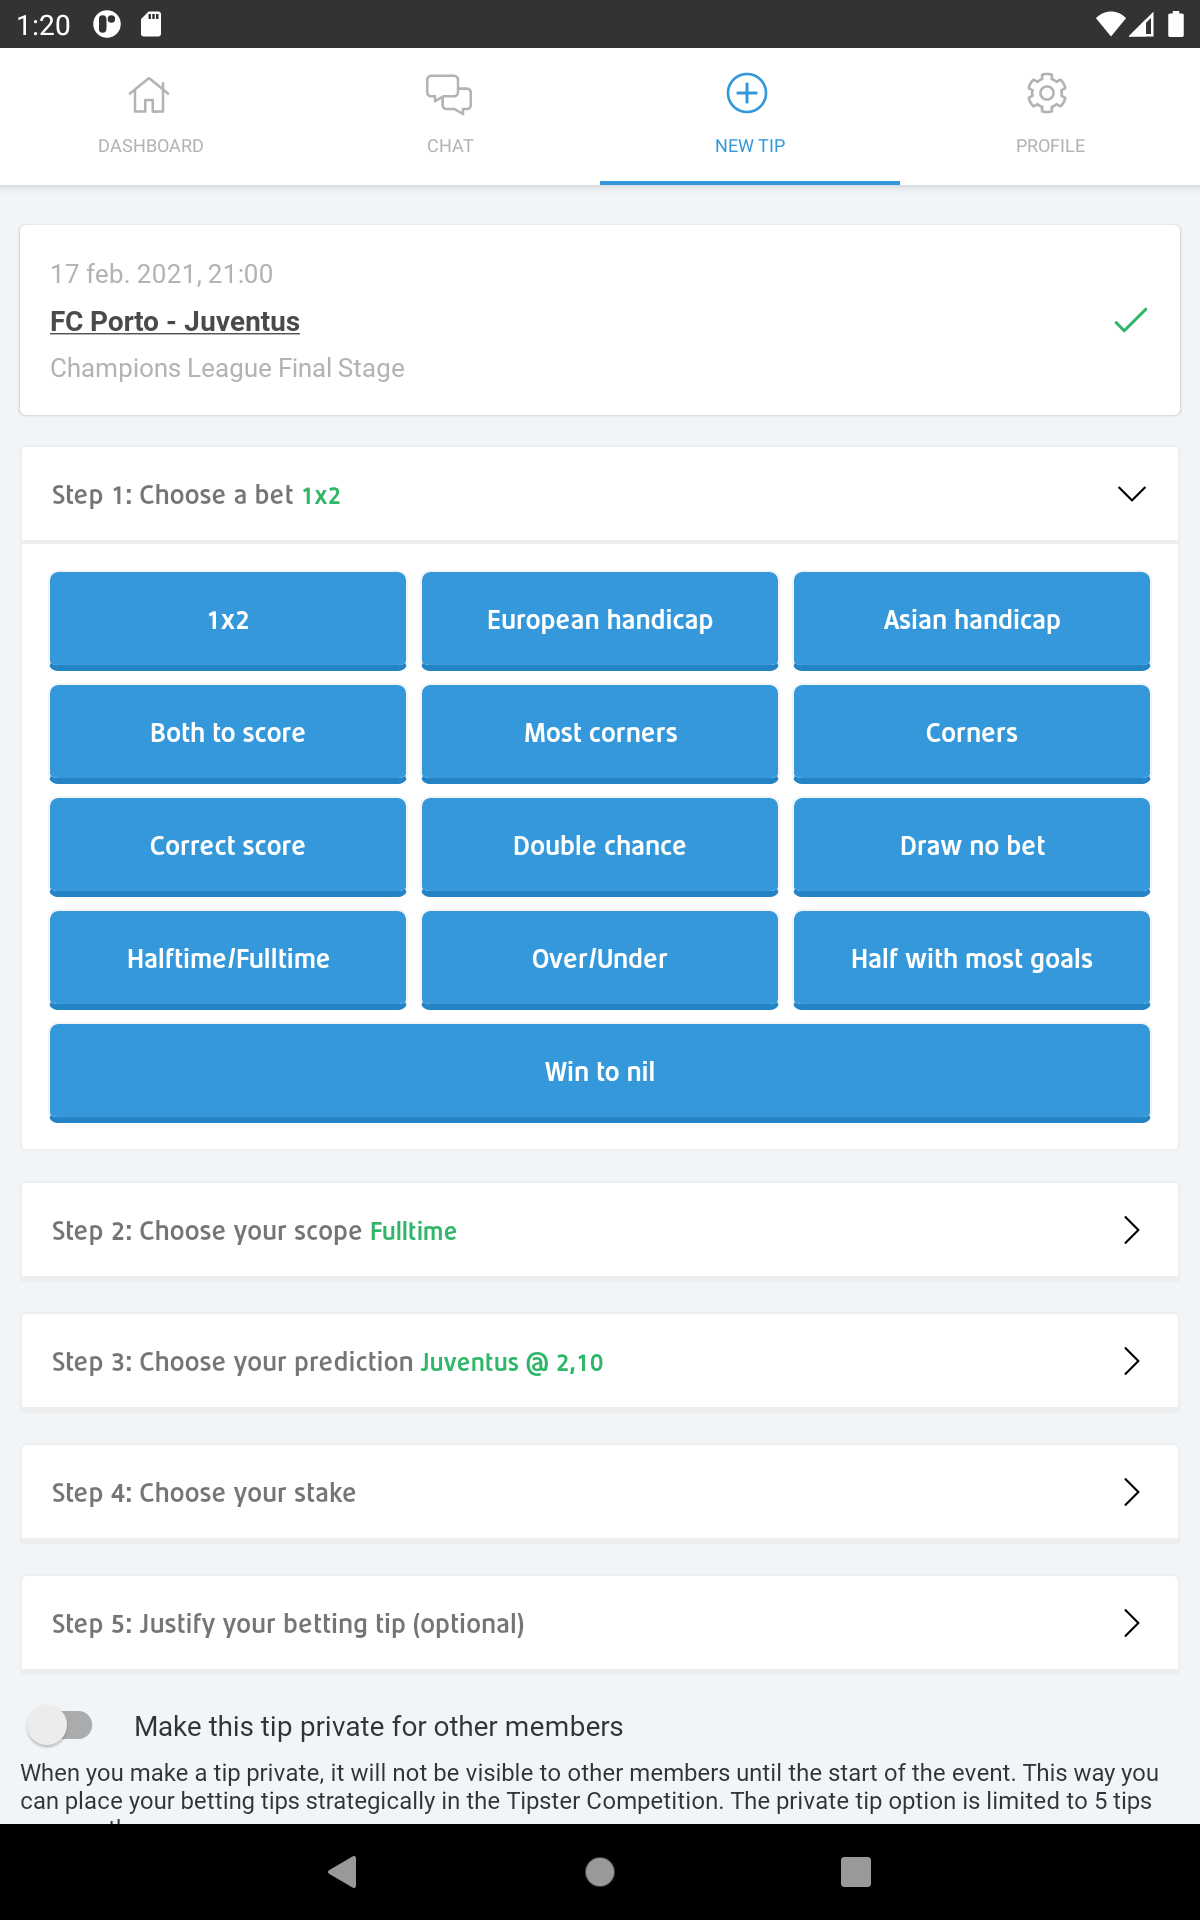Image resolution: width=1200 pixels, height=1920 pixels.
Task: Select the Asian handicap bet type
Action: pyautogui.click(x=971, y=620)
